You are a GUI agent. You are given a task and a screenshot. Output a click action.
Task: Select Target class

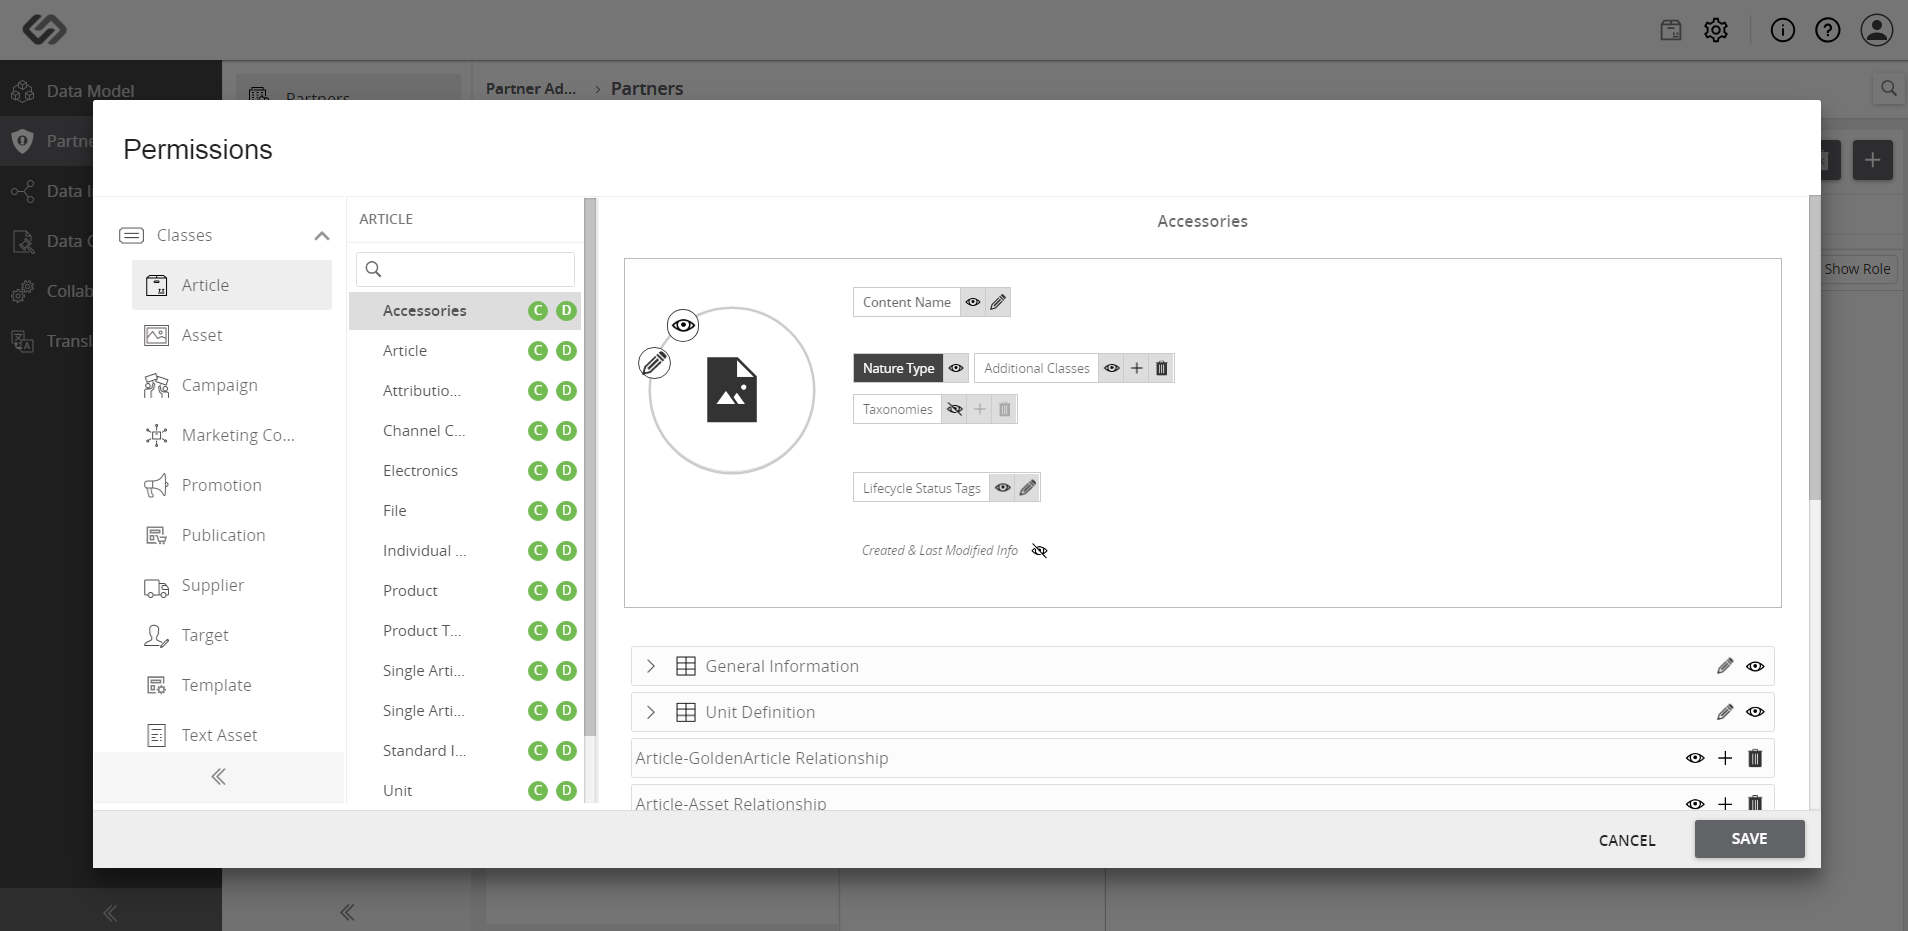click(232, 635)
